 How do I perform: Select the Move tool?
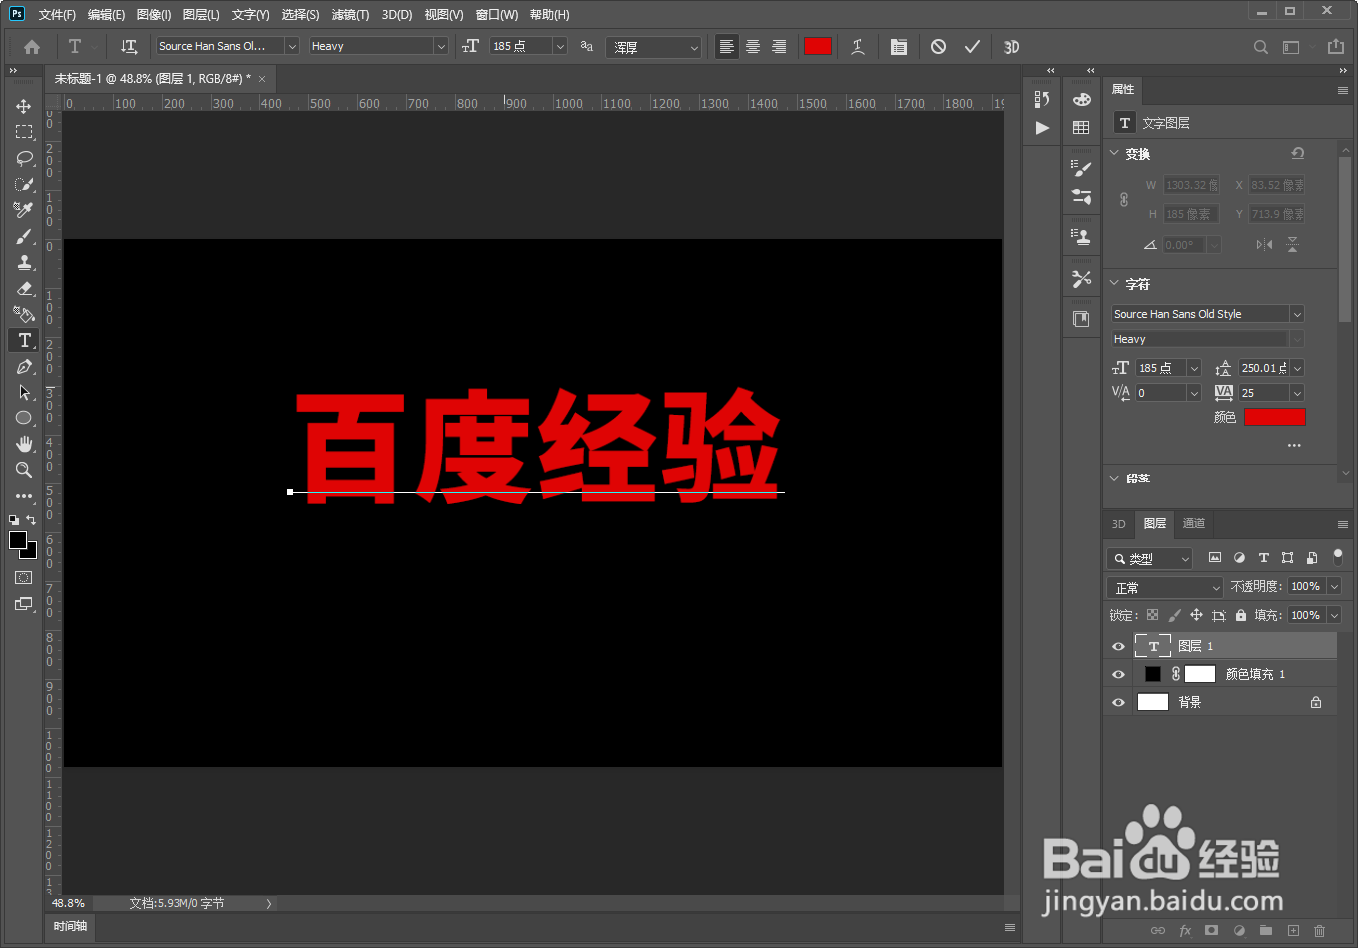pos(23,105)
